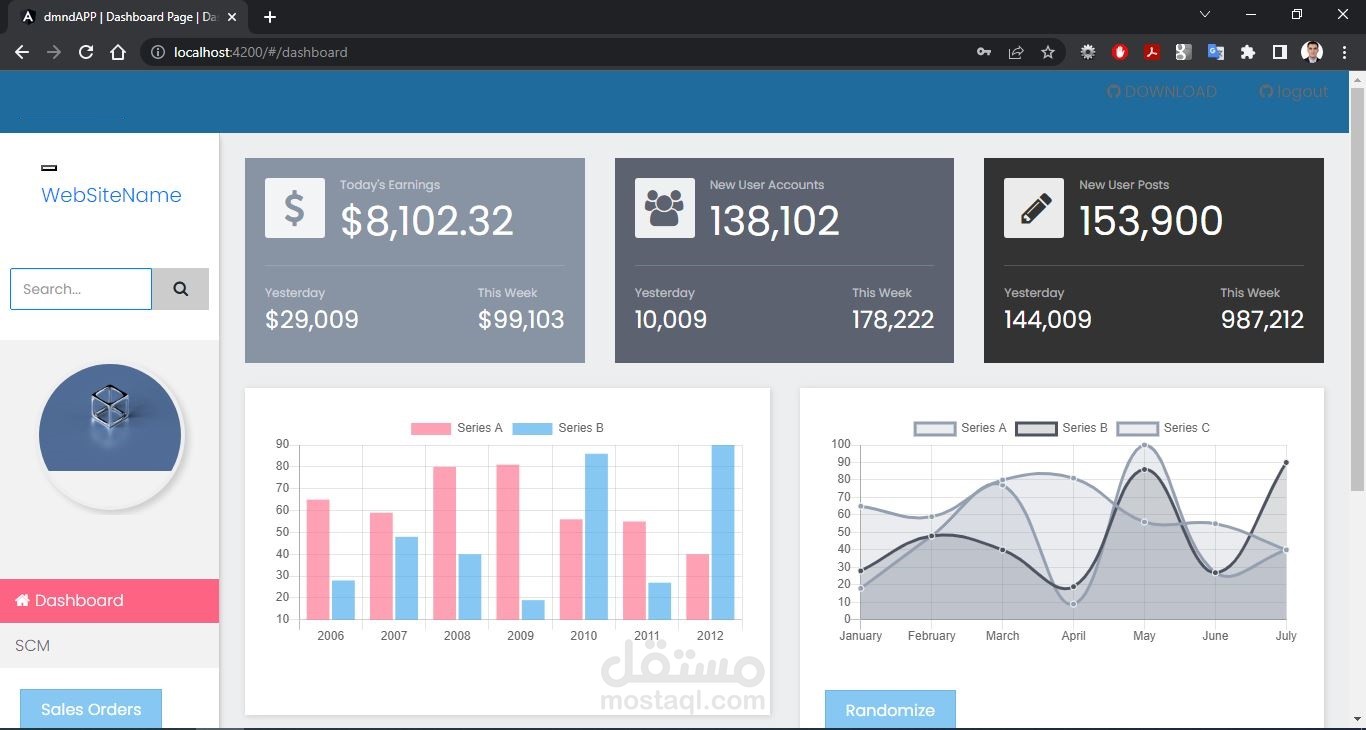1366x730 pixels.
Task: Select SCM in the sidebar
Action: (x=109, y=646)
